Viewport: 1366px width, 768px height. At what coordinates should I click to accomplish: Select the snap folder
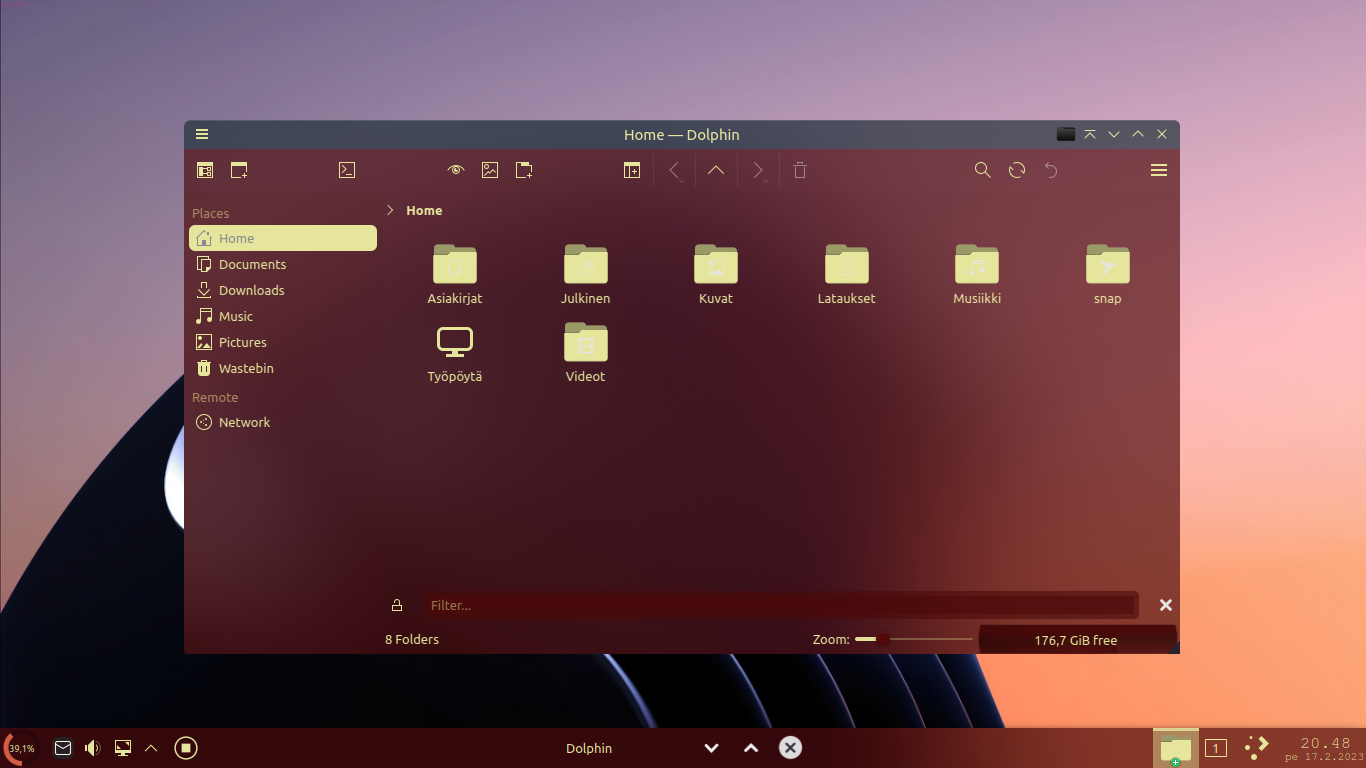pyautogui.click(x=1107, y=274)
